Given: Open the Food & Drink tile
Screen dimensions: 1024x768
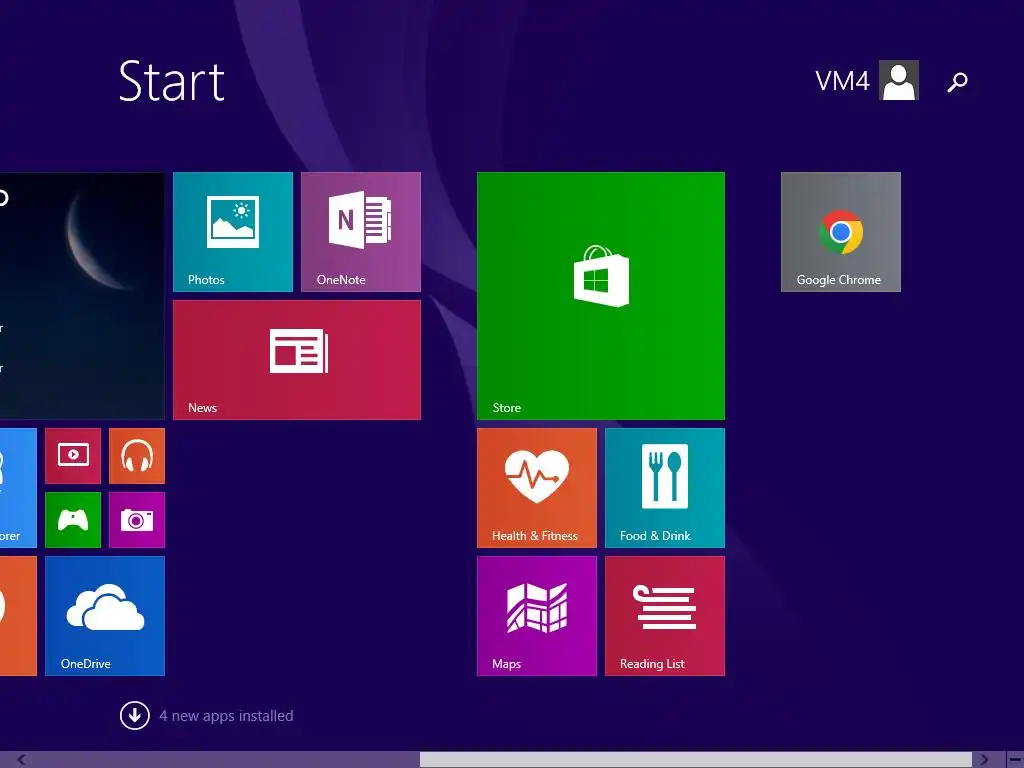Looking at the screenshot, I should [x=665, y=488].
